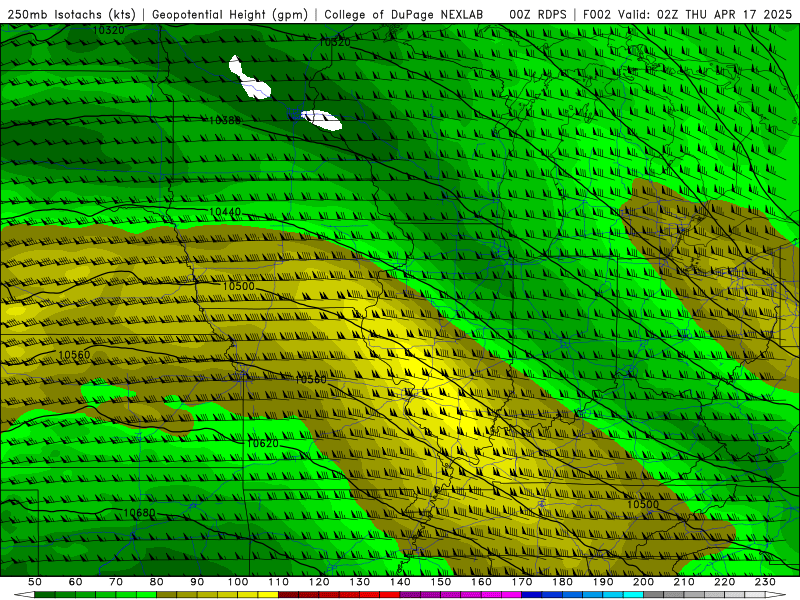Click the color bar's right arrow end cap

pyautogui.click(x=776, y=594)
